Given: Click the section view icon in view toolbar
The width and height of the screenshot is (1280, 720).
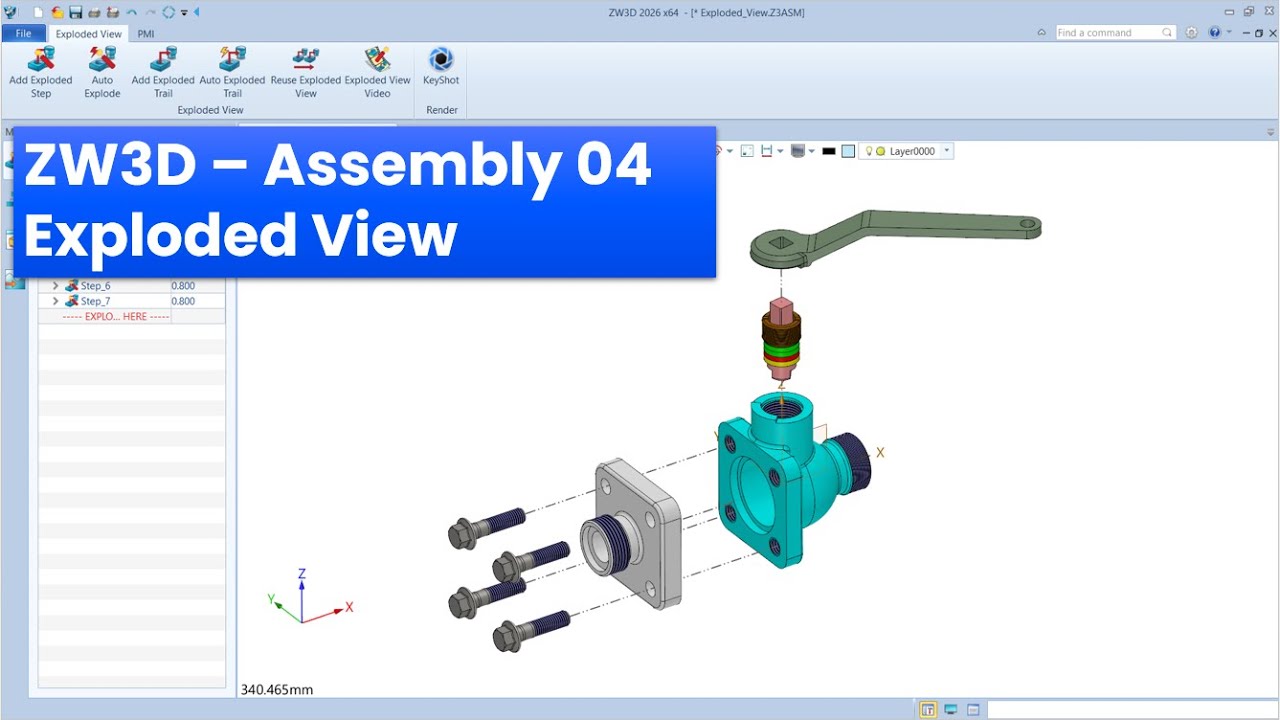Looking at the screenshot, I should tap(766, 151).
